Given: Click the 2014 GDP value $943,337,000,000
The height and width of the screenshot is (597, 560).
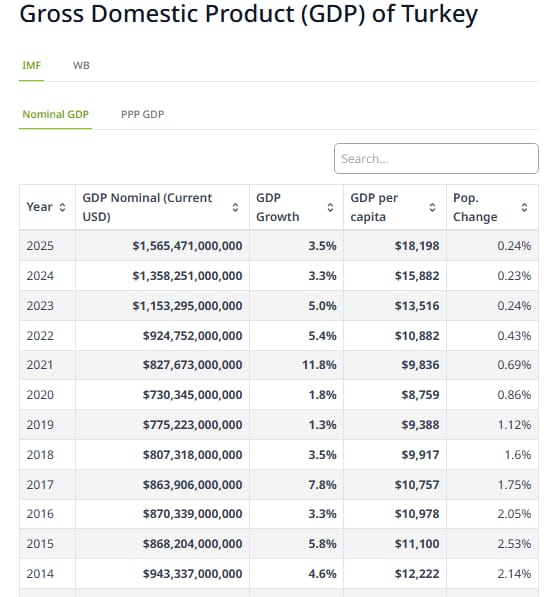Looking at the screenshot, I should point(193,574).
